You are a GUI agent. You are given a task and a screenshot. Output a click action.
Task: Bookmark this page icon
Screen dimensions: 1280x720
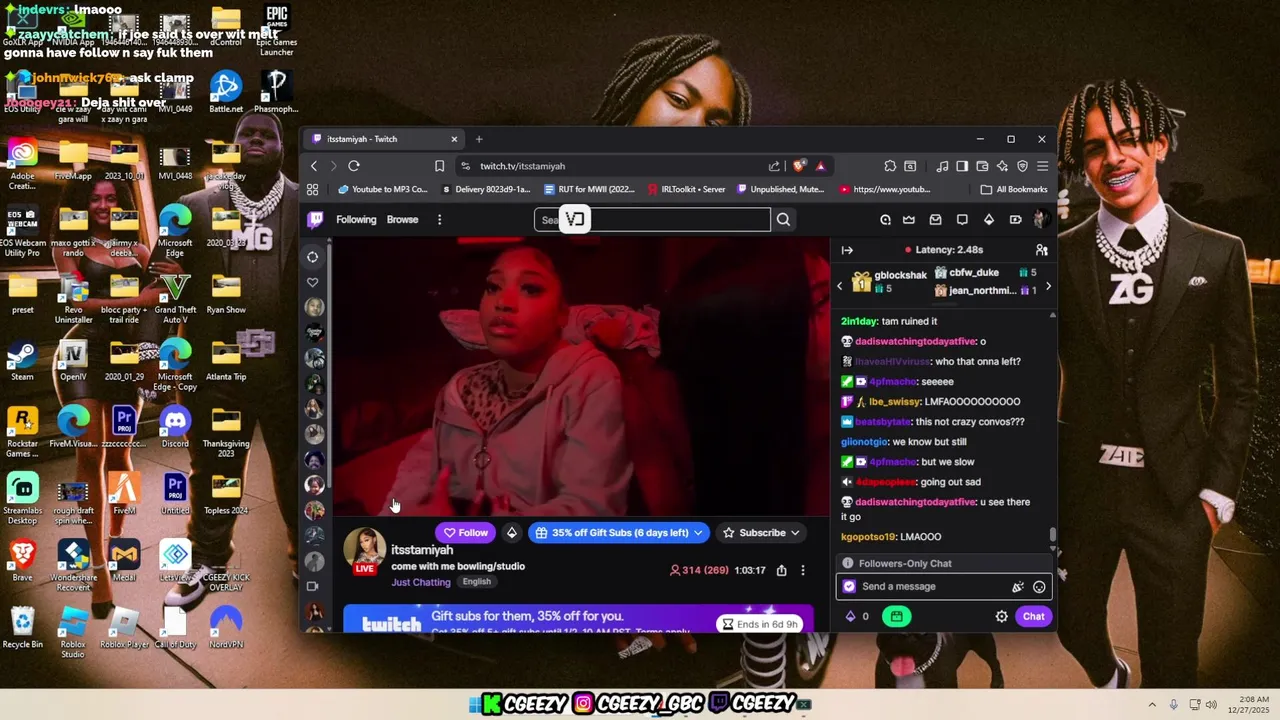[x=439, y=166]
